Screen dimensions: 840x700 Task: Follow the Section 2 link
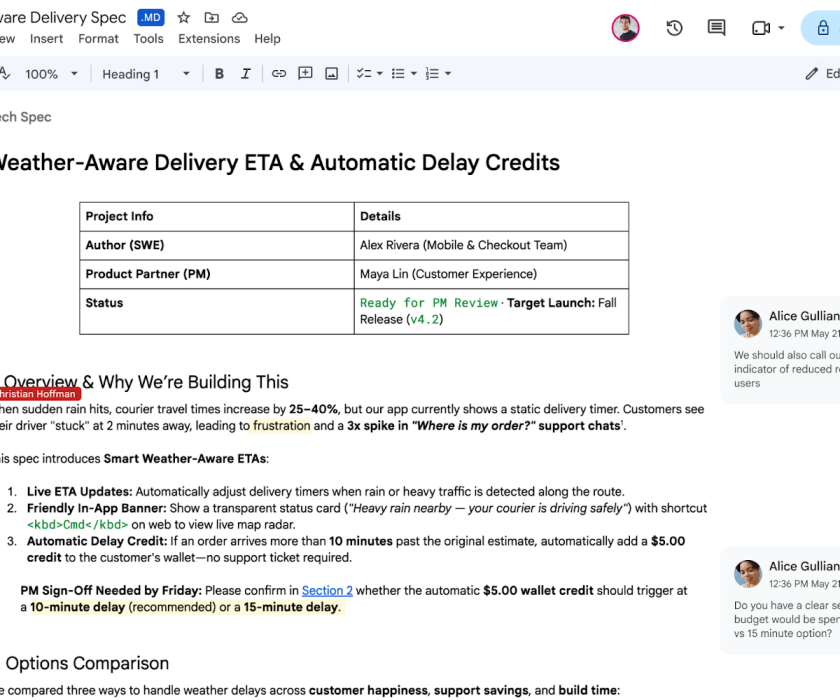click(327, 590)
